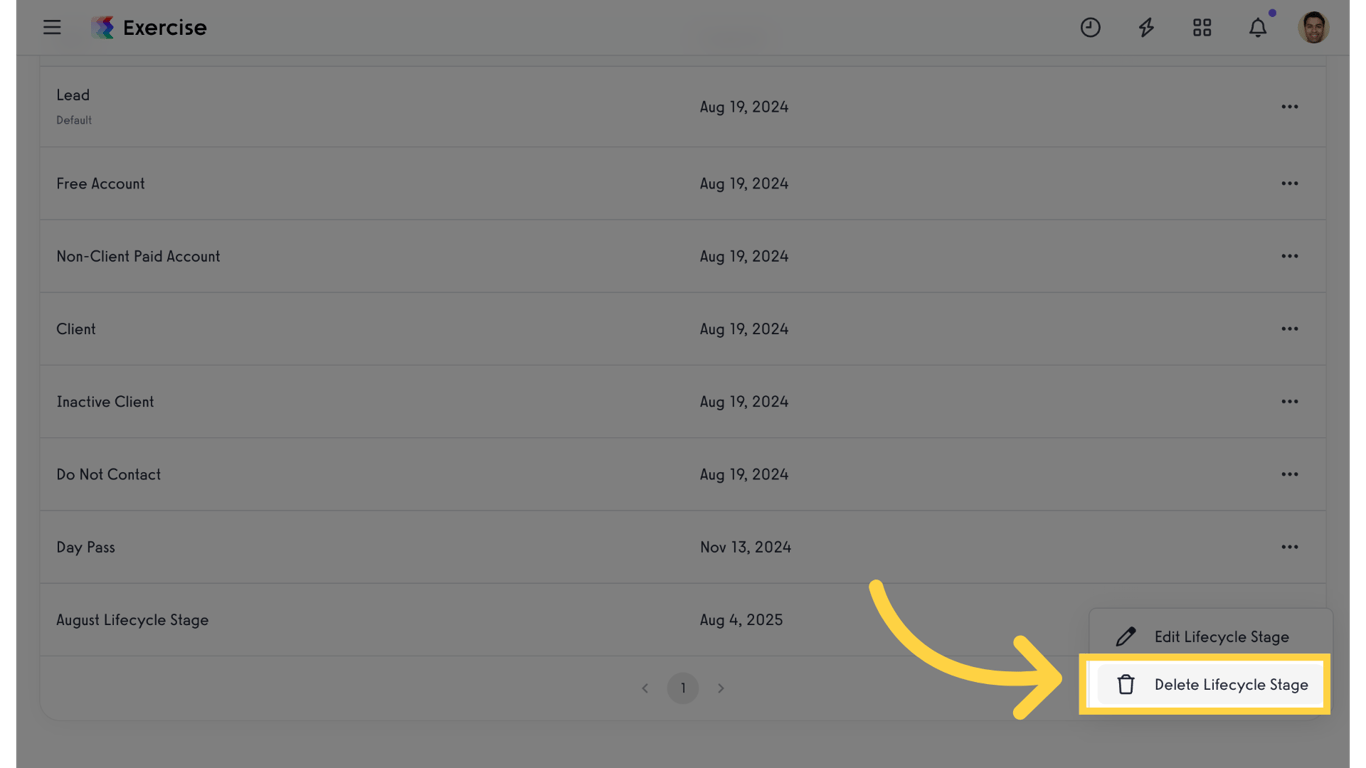Click the Exercise logo

coord(149,28)
